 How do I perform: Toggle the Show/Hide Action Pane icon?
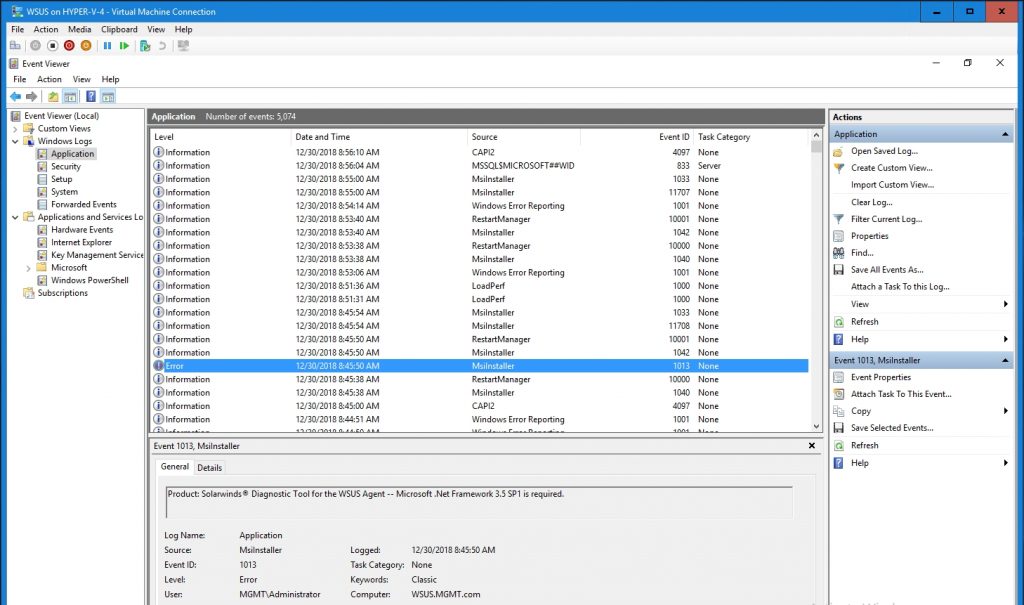[108, 97]
